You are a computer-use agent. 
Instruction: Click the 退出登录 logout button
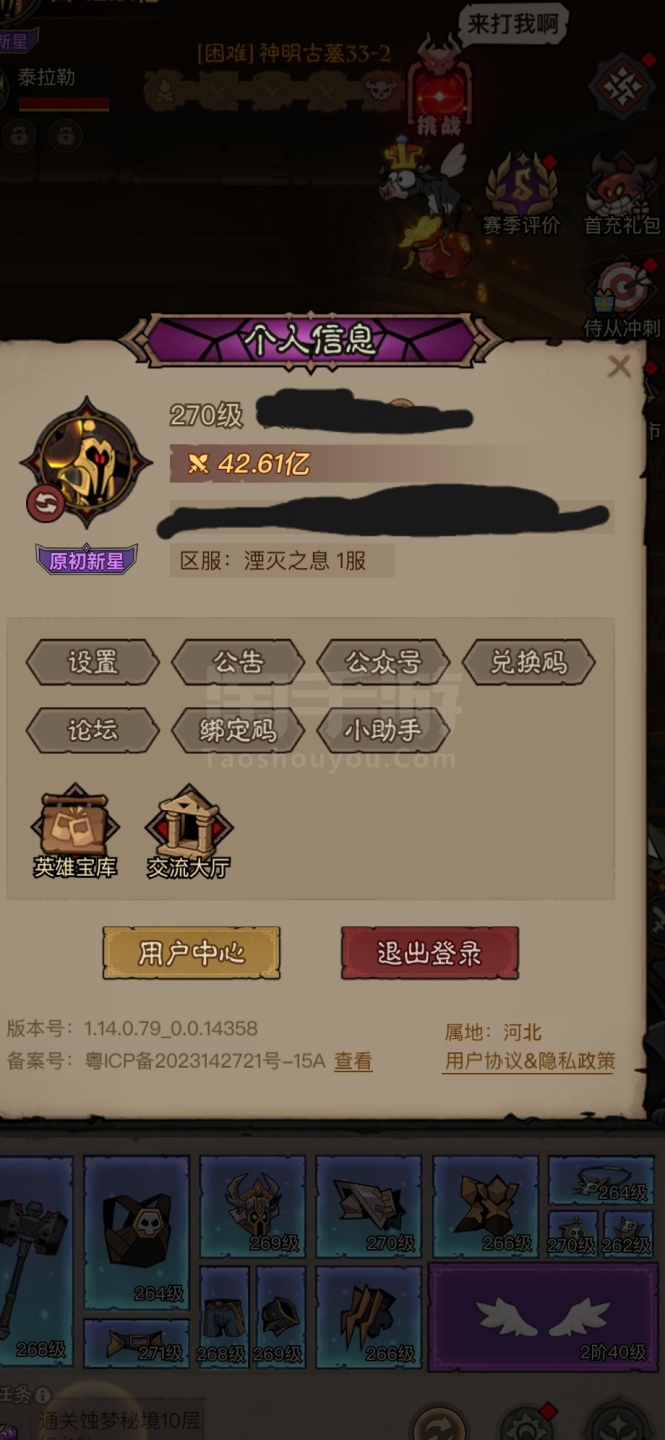pyautogui.click(x=430, y=952)
